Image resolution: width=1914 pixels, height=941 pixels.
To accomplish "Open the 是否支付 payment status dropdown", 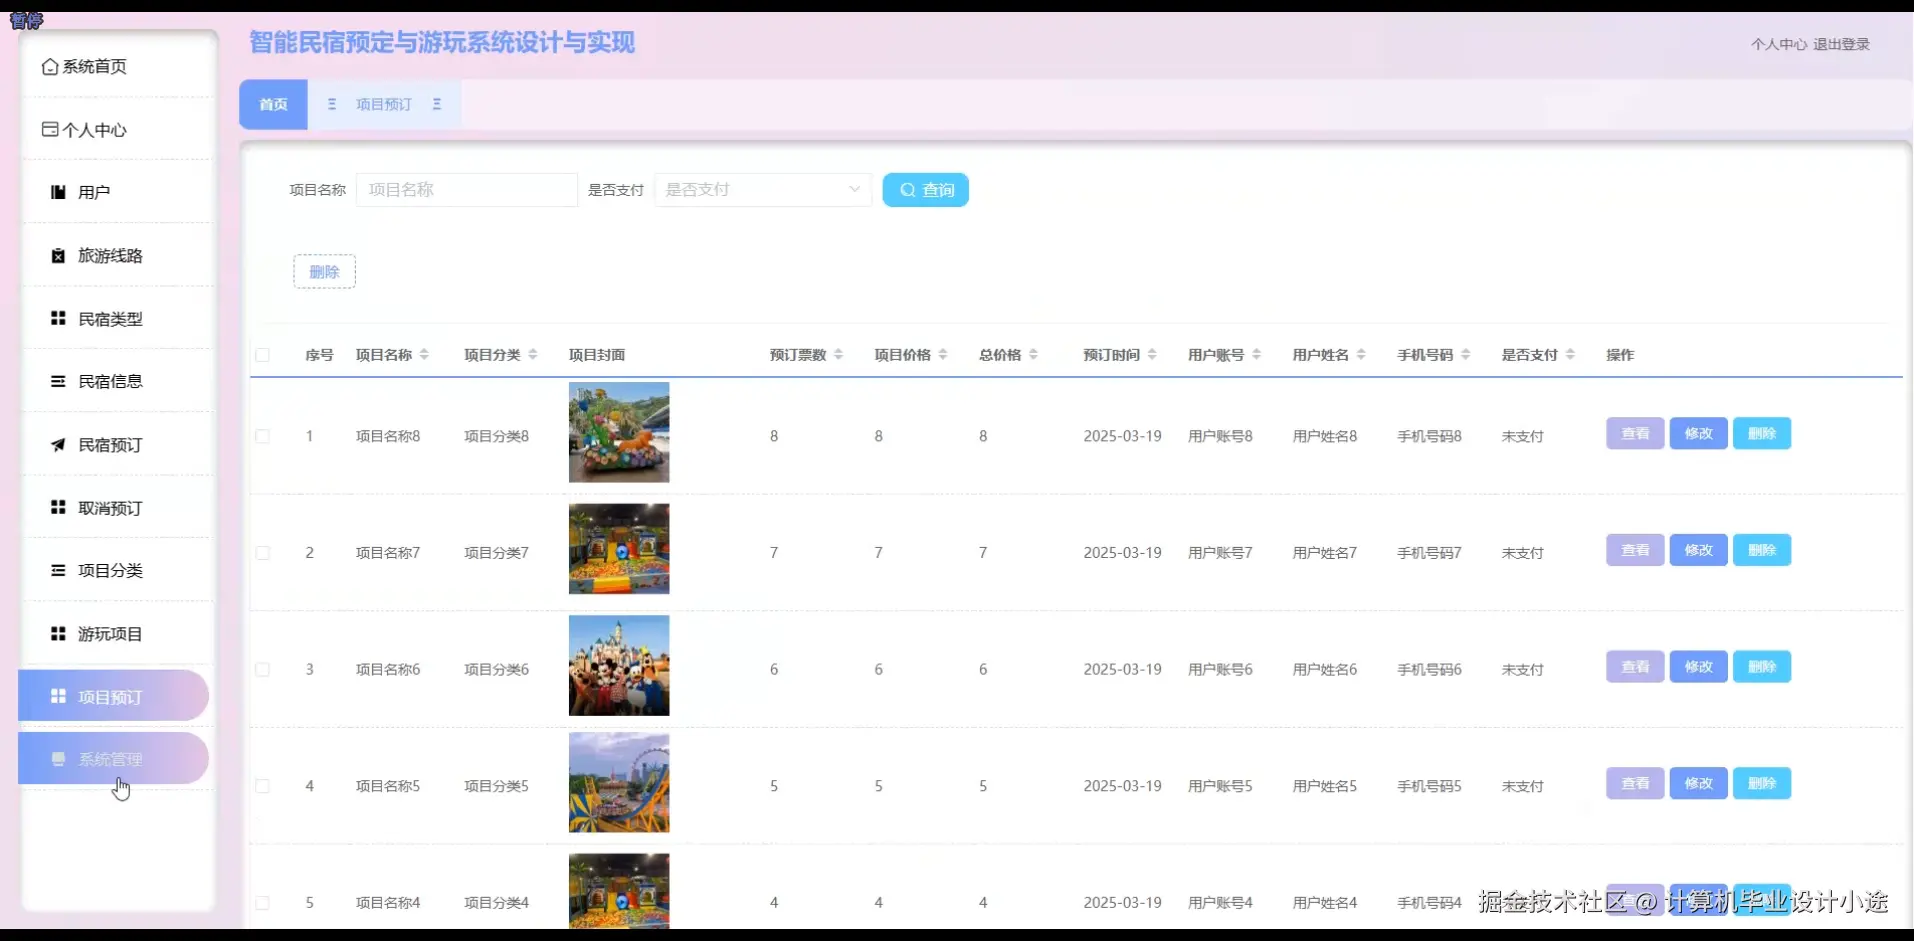I will (762, 189).
